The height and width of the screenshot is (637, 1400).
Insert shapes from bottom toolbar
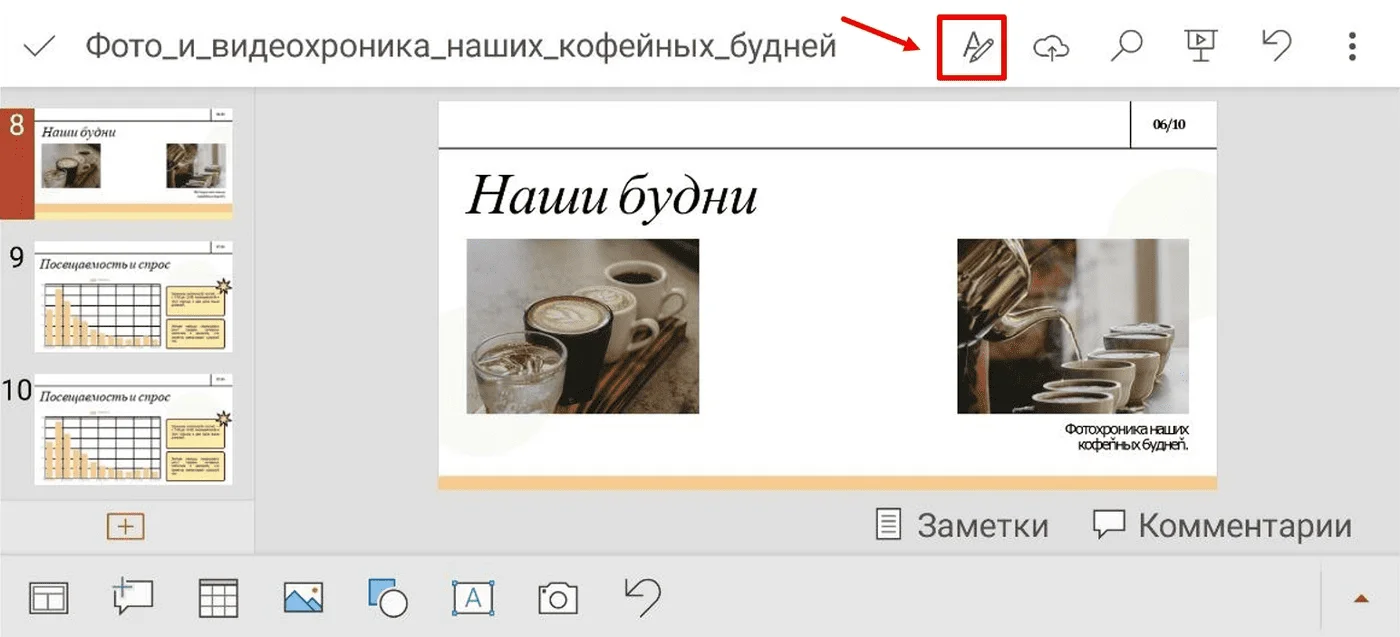(388, 598)
